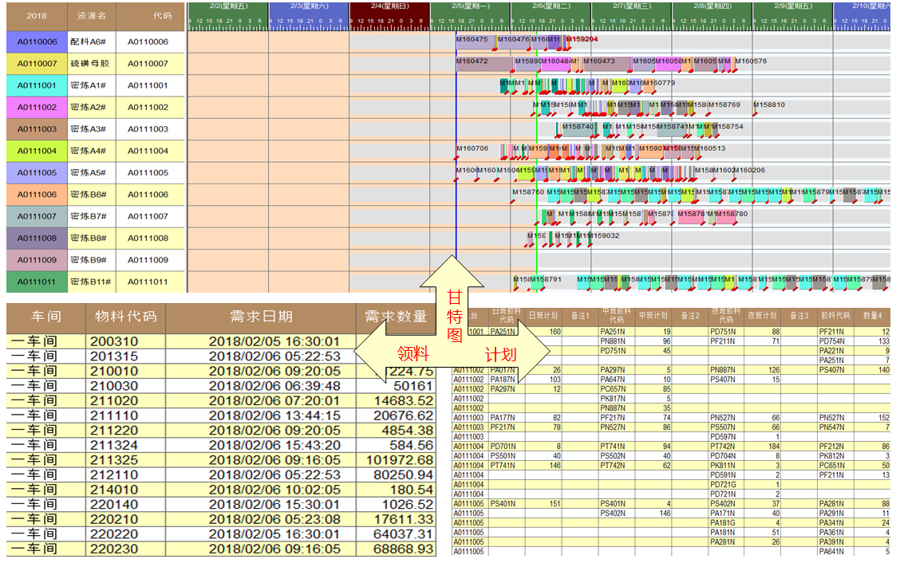900x563 pixels.
Task: Click task M160576 in 碳磷母胶 row
Action: click(x=751, y=61)
